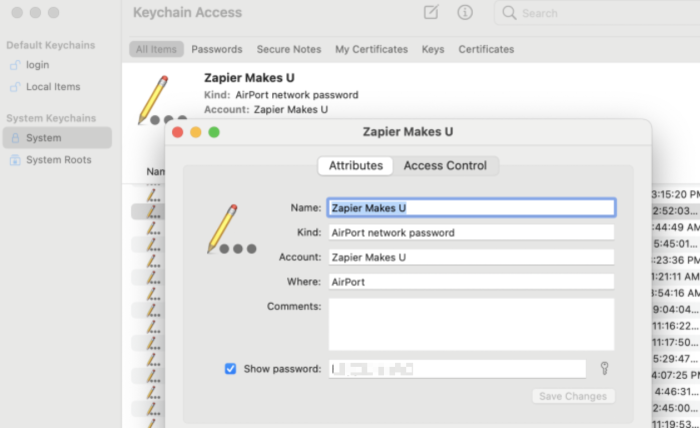The width and height of the screenshot is (700, 428).
Task: Close the Zapier Makes U dialog
Action: click(x=178, y=132)
